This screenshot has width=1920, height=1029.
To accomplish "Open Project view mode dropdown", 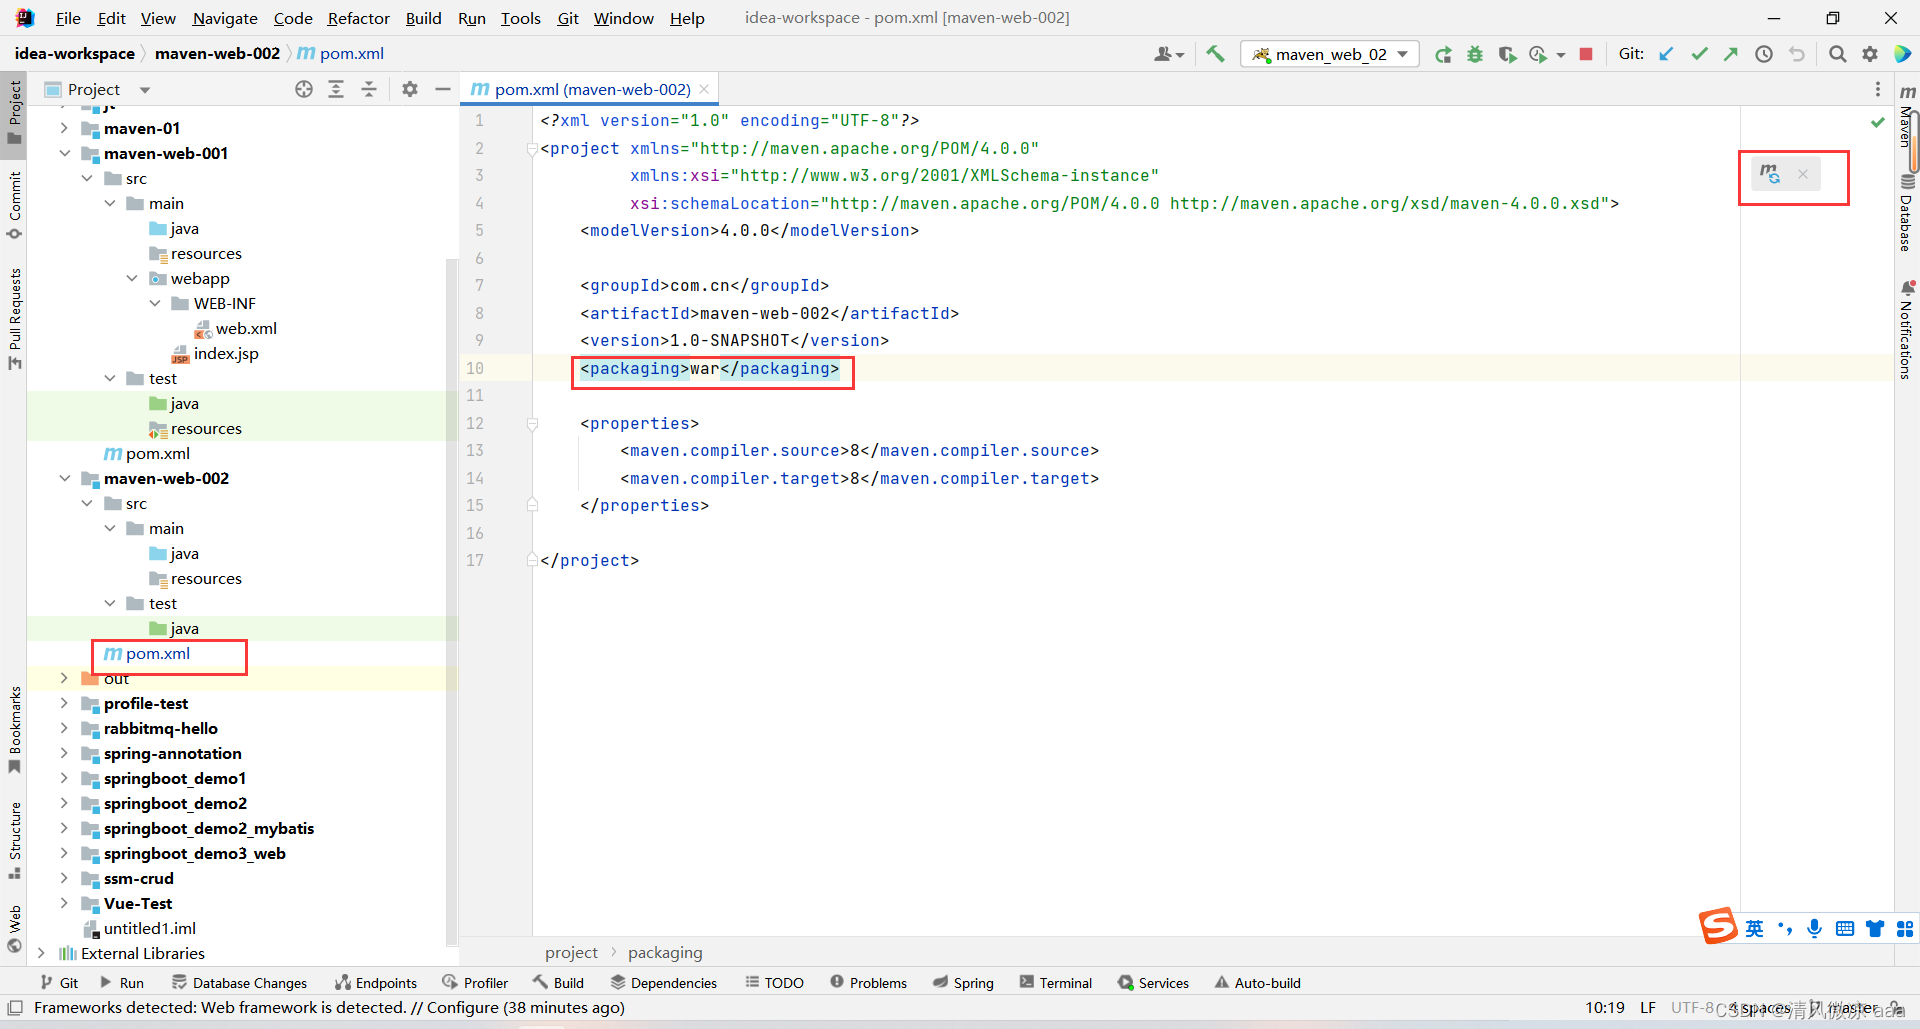I will 145,89.
